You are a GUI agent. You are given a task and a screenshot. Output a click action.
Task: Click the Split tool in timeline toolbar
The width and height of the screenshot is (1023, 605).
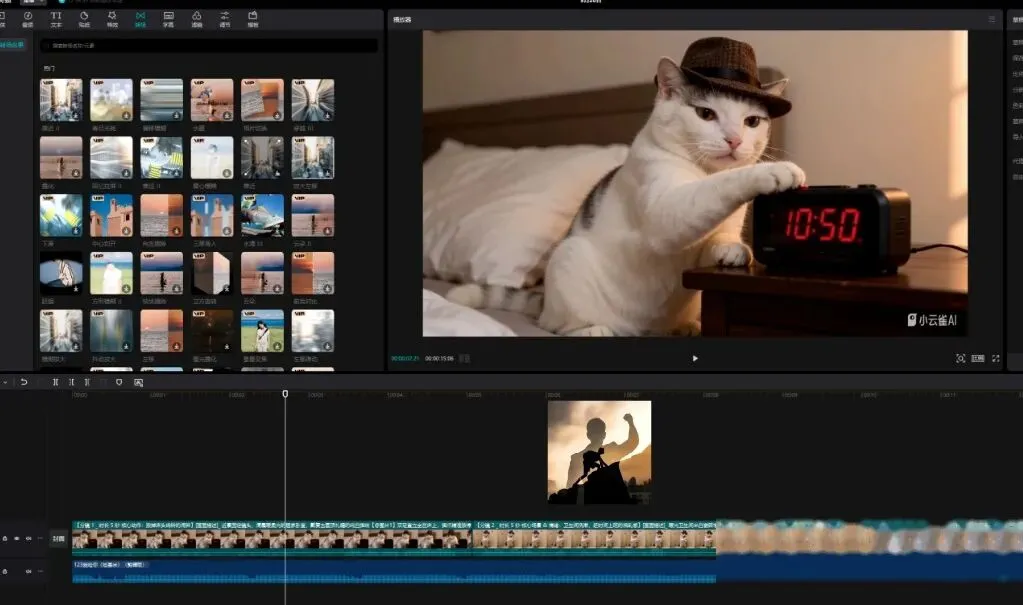(x=56, y=382)
